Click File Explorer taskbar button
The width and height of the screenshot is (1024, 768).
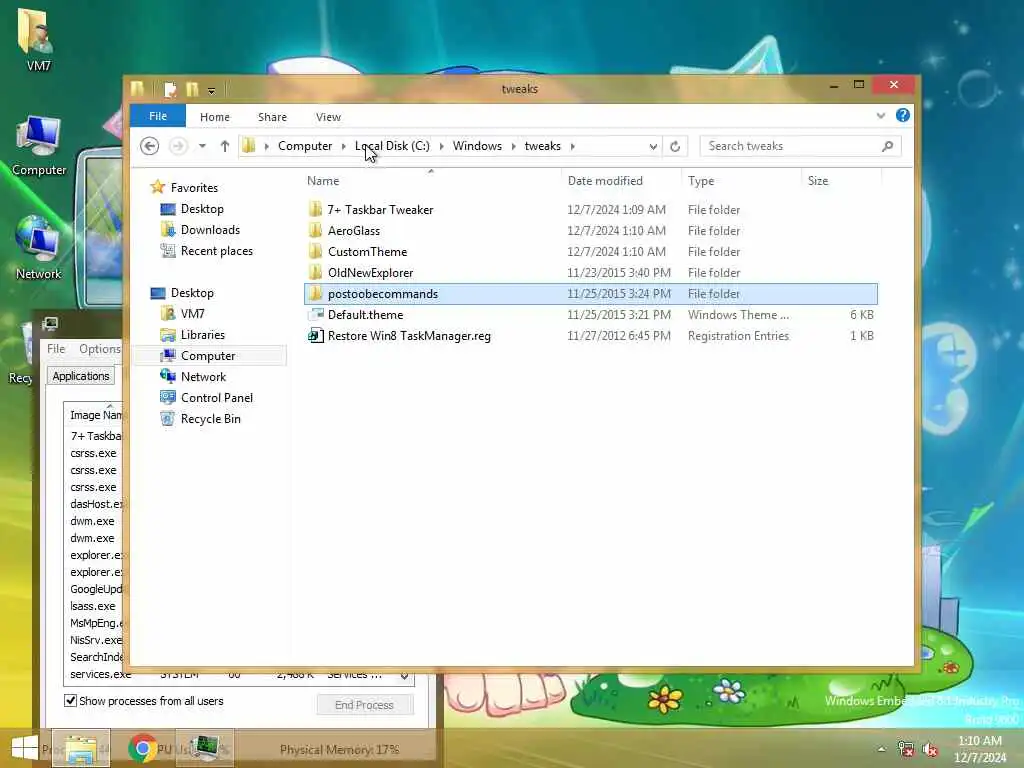click(81, 748)
